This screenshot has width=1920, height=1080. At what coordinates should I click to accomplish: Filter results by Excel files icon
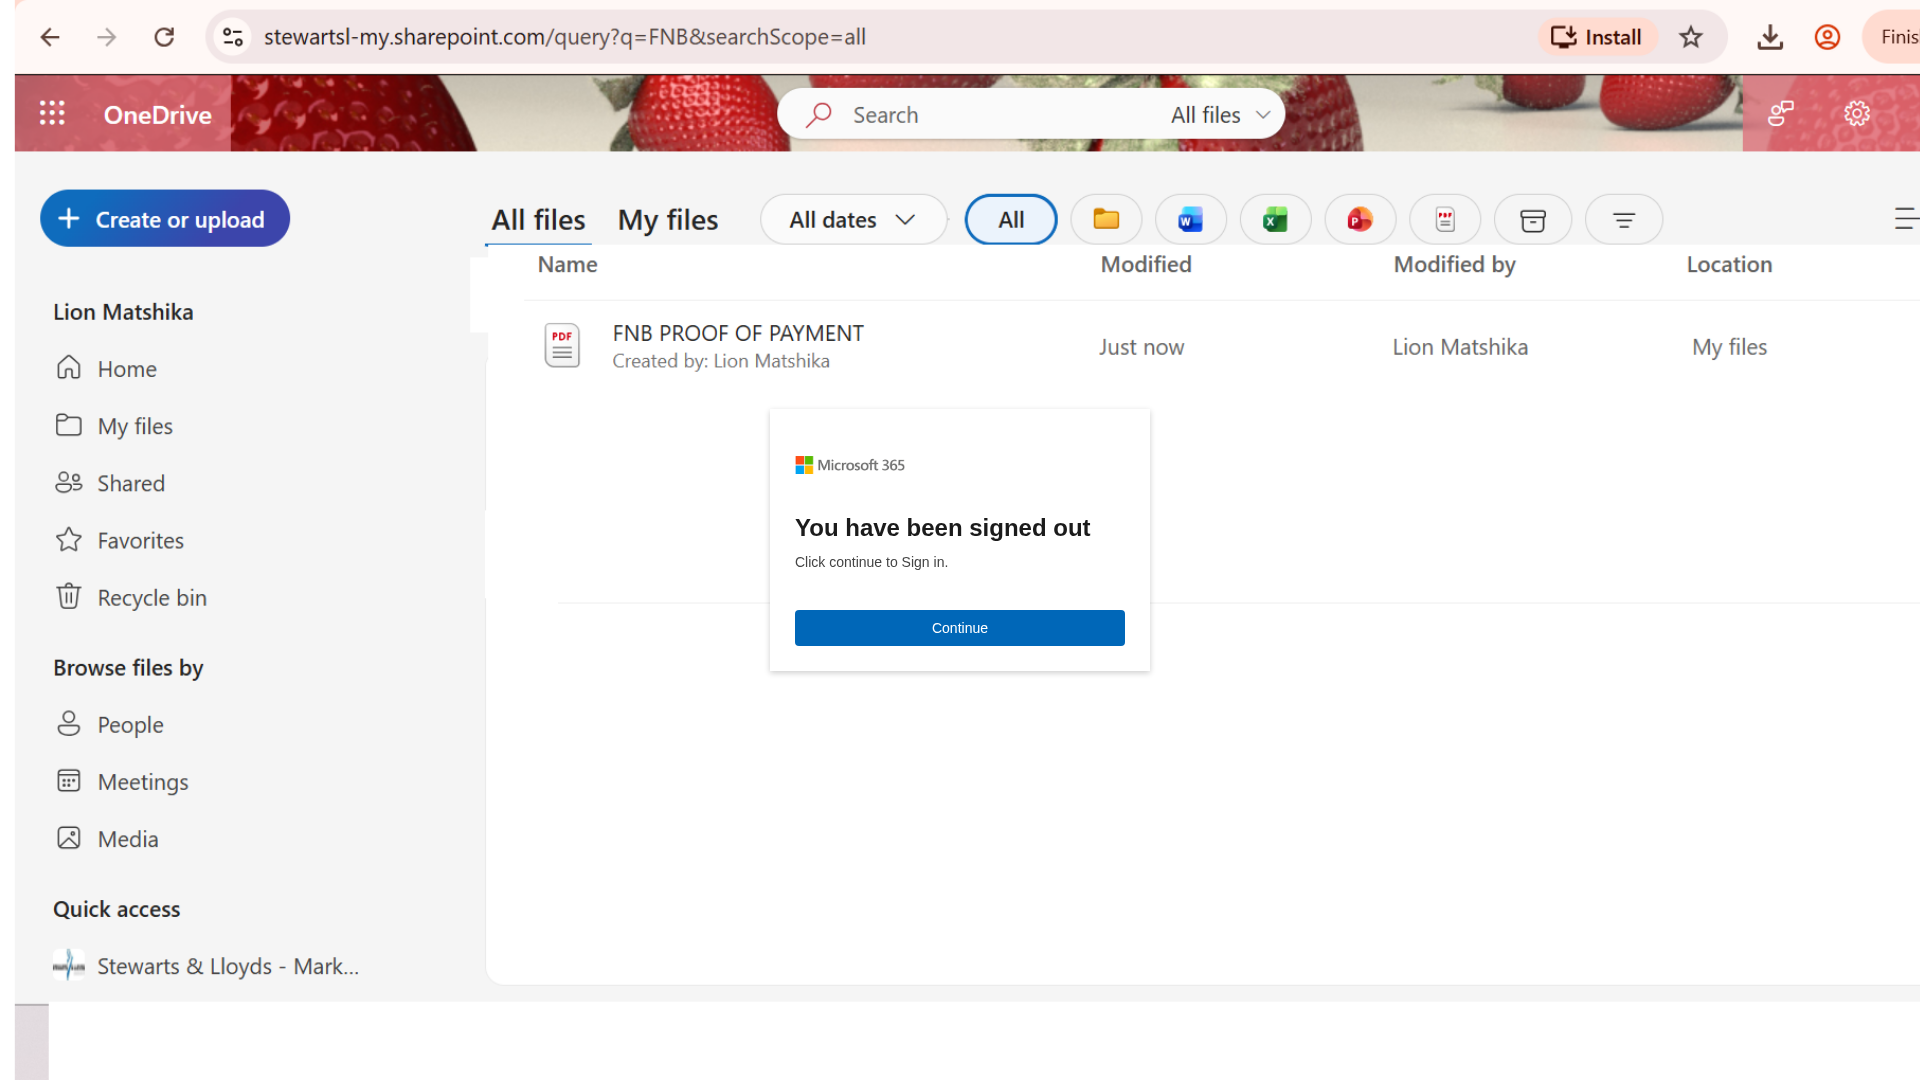click(1275, 220)
